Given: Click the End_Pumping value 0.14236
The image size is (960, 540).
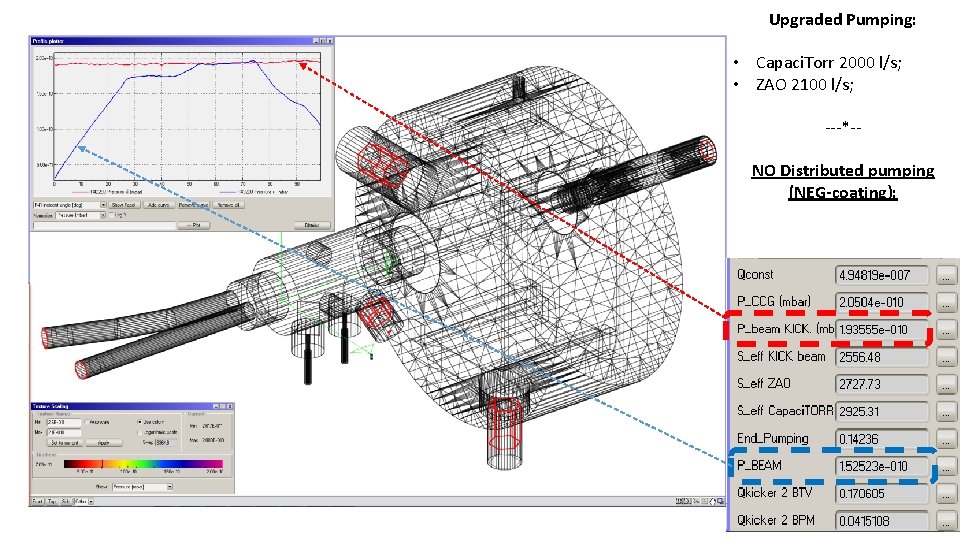Looking at the screenshot, I should click(x=882, y=439).
